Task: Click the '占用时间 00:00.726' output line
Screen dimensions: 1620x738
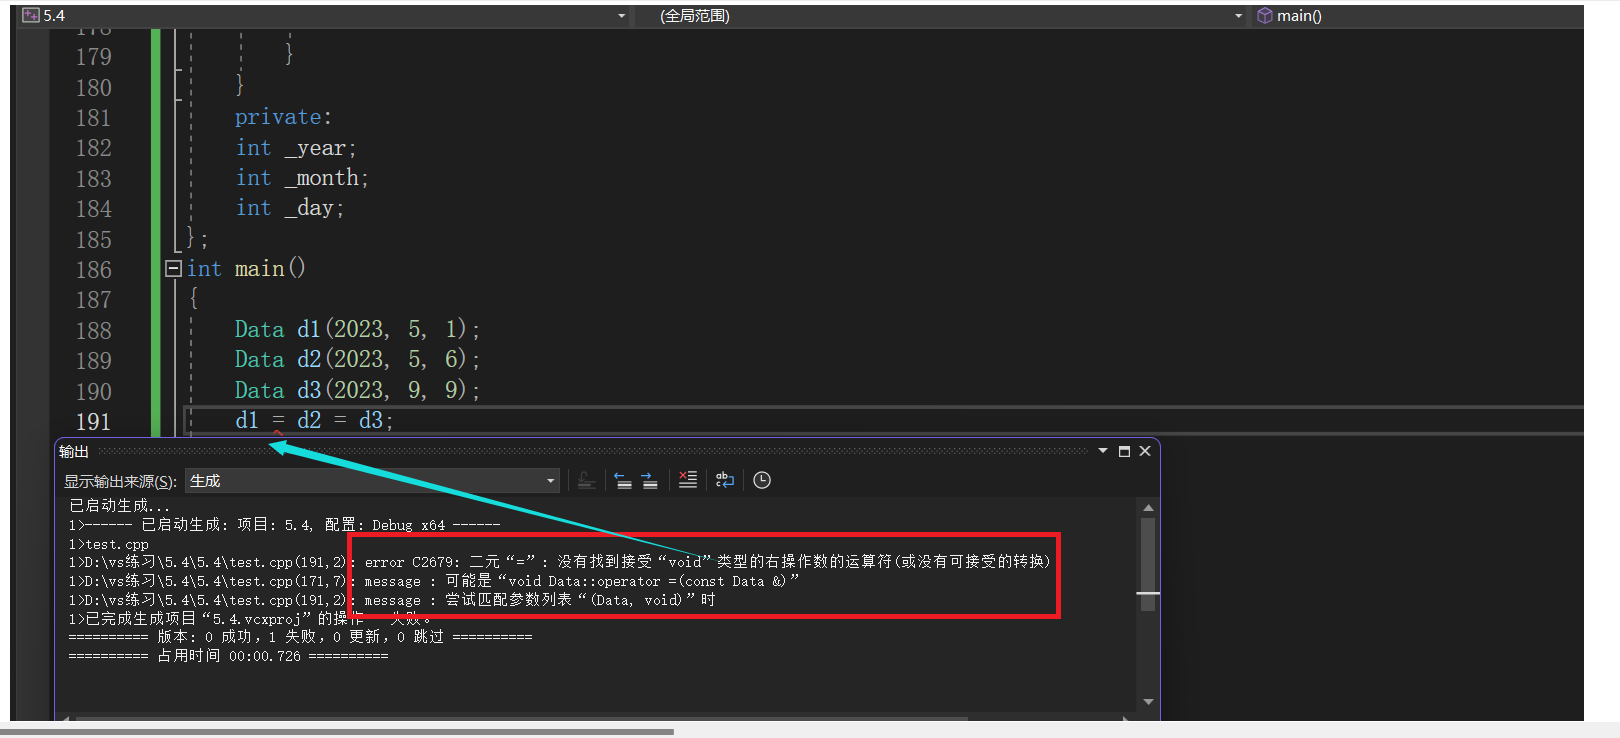Action: [x=228, y=656]
